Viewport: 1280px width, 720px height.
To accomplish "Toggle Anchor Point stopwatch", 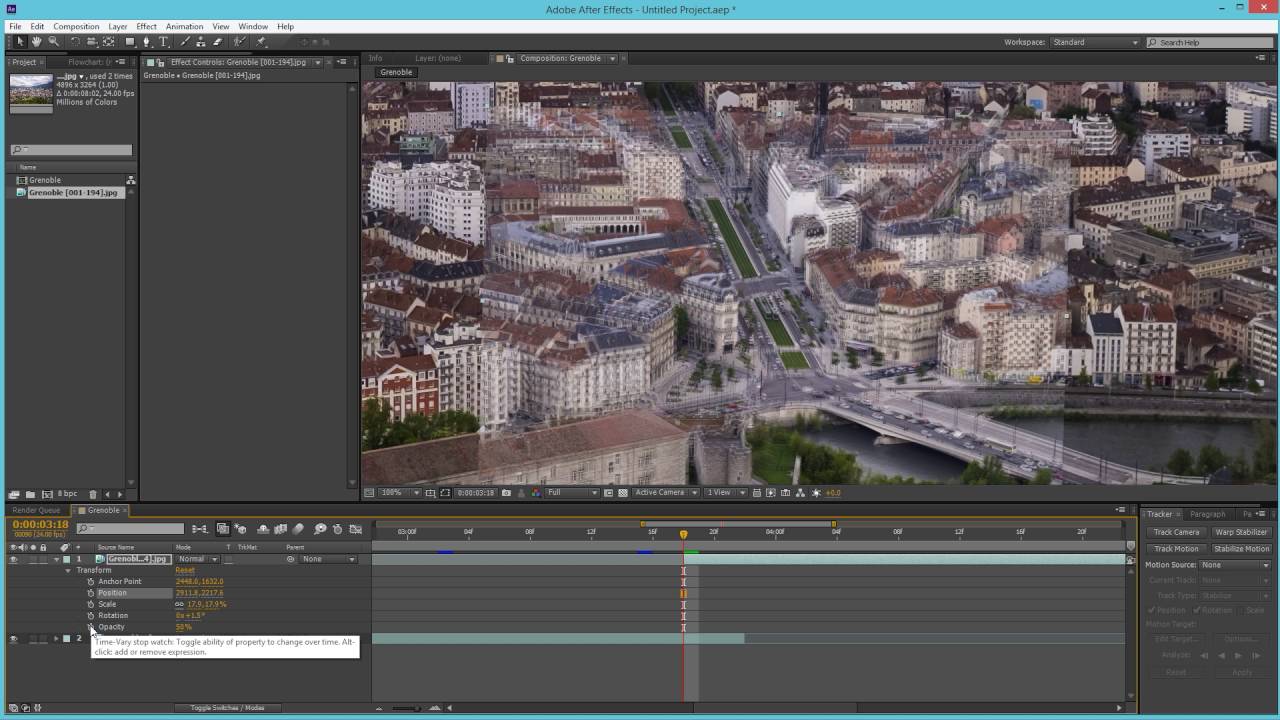I will point(91,581).
